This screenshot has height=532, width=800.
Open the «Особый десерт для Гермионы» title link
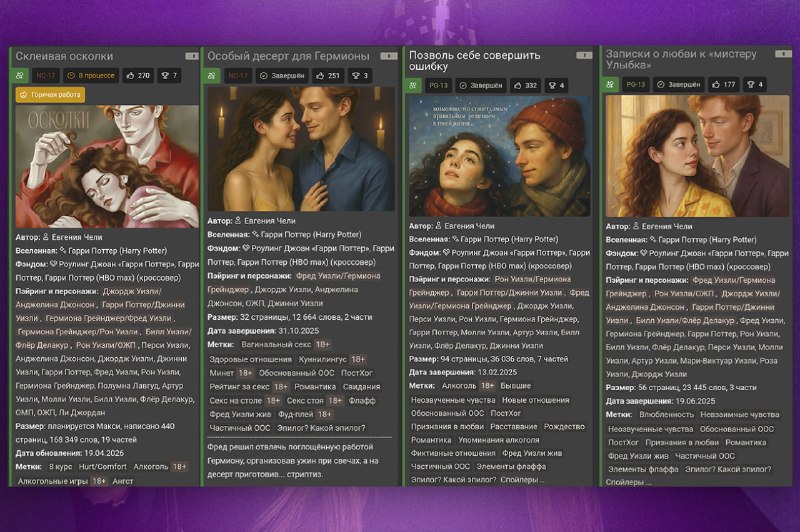(288, 56)
